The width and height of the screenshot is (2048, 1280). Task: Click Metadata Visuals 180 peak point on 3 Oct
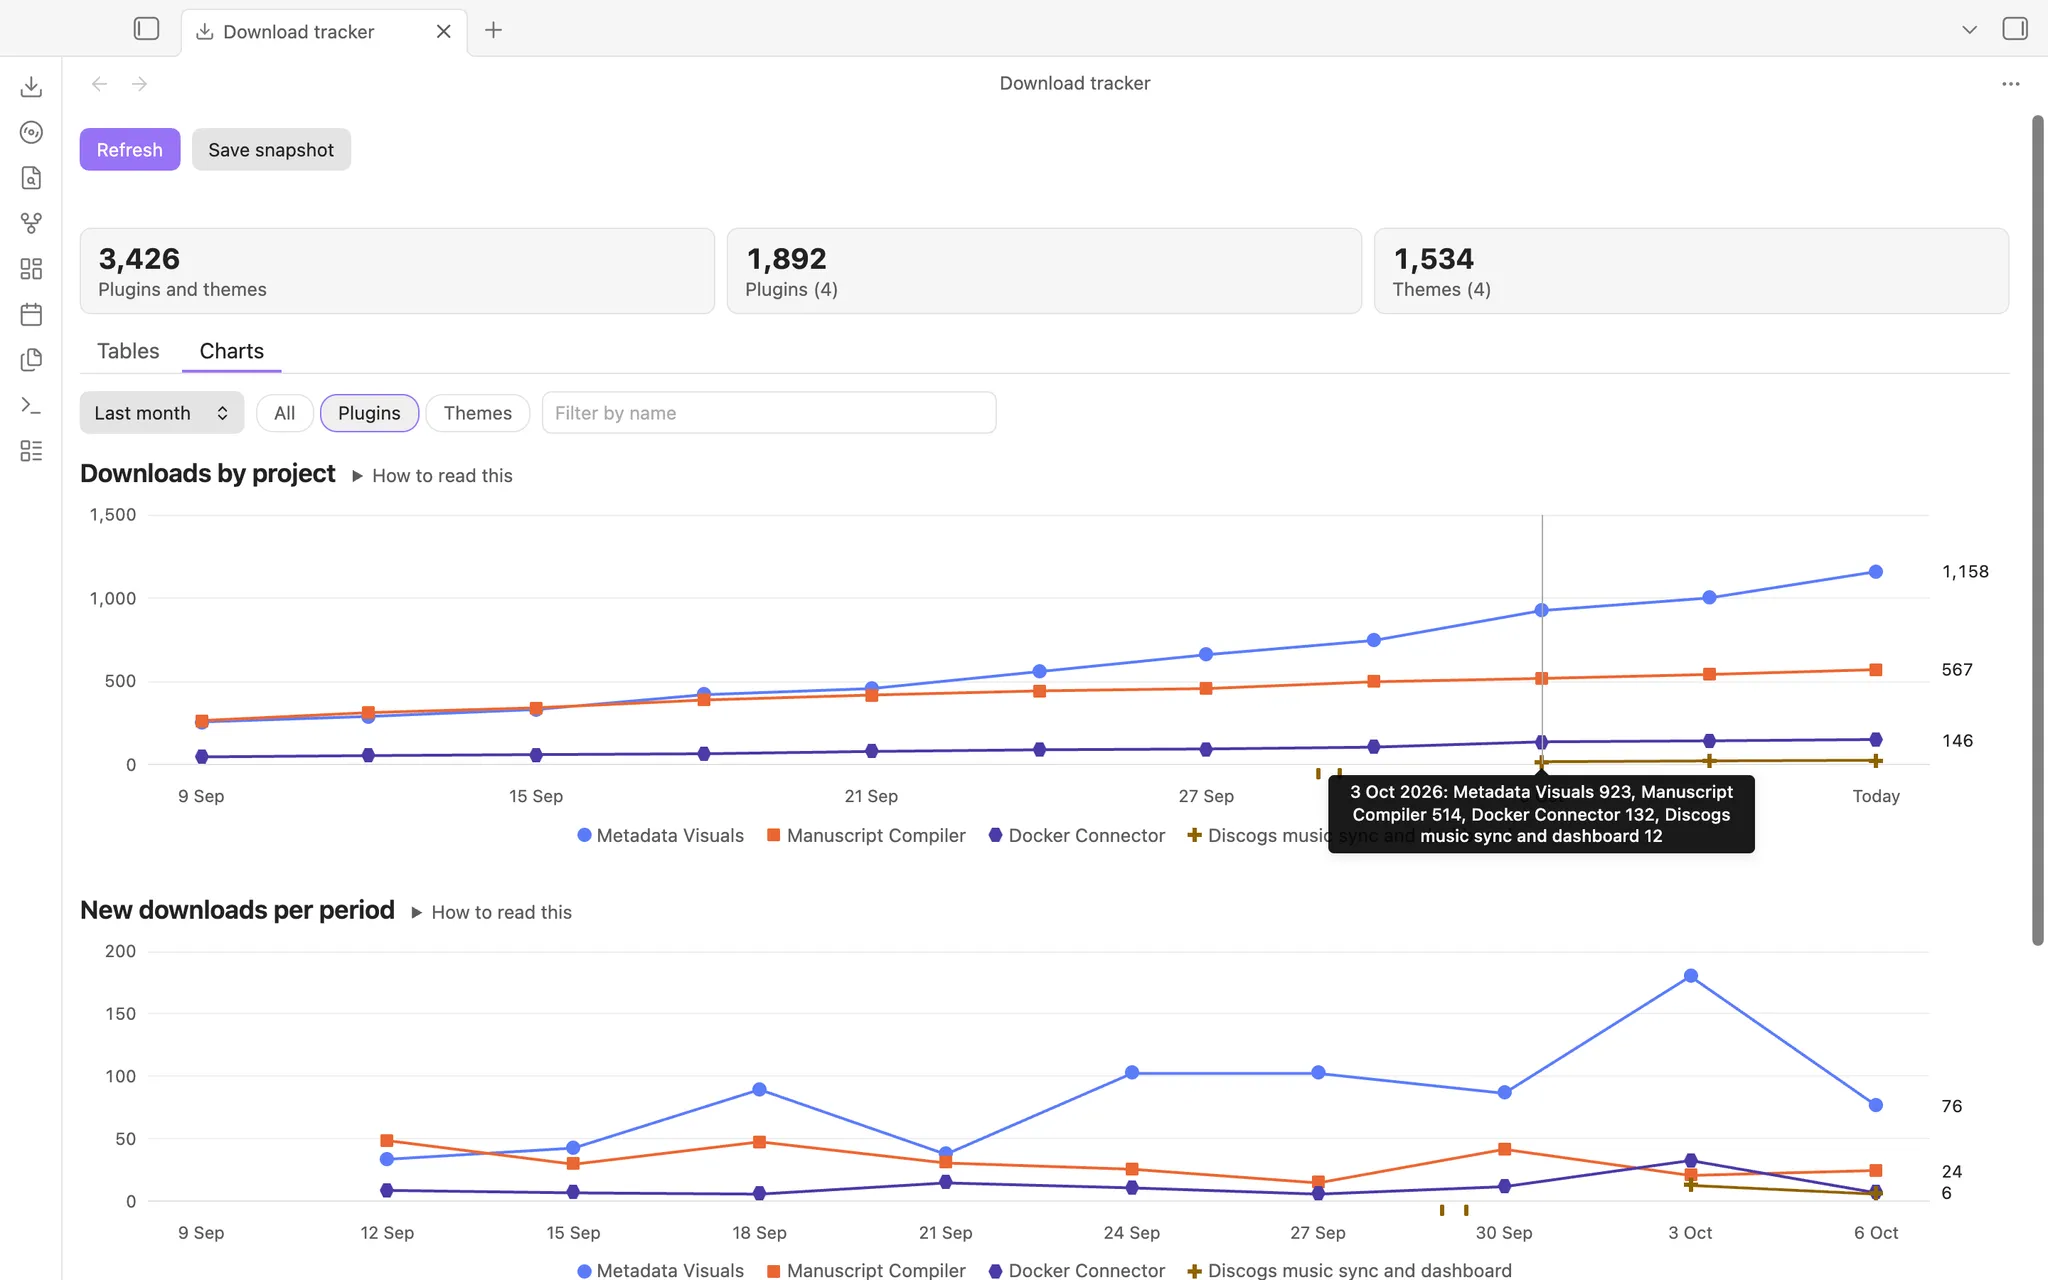(x=1691, y=976)
